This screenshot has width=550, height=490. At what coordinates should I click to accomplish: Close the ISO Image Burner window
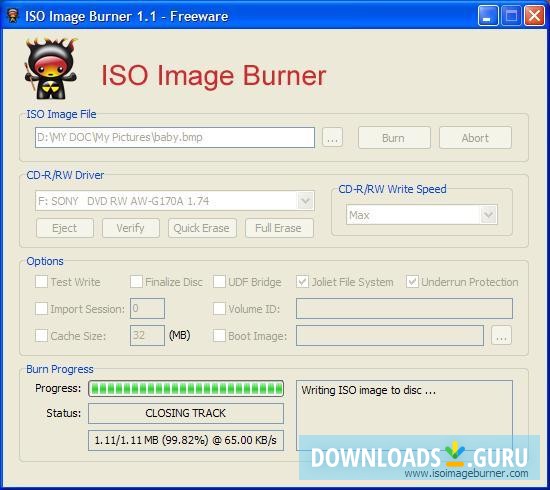[x=534, y=16]
